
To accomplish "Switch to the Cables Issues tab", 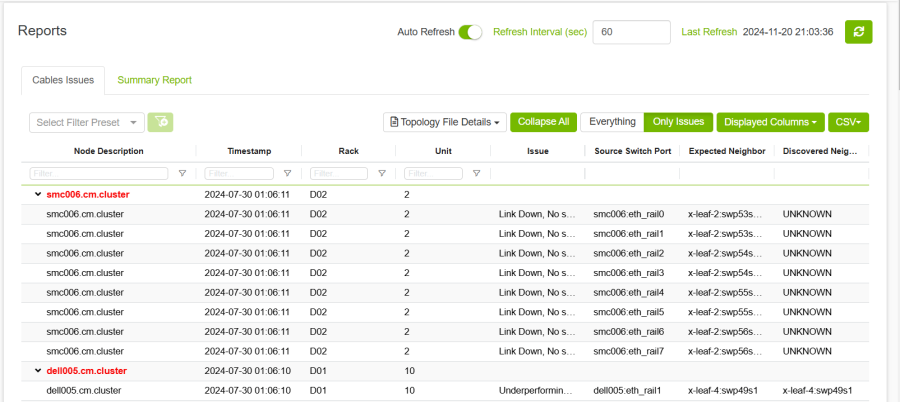I will [x=61, y=80].
